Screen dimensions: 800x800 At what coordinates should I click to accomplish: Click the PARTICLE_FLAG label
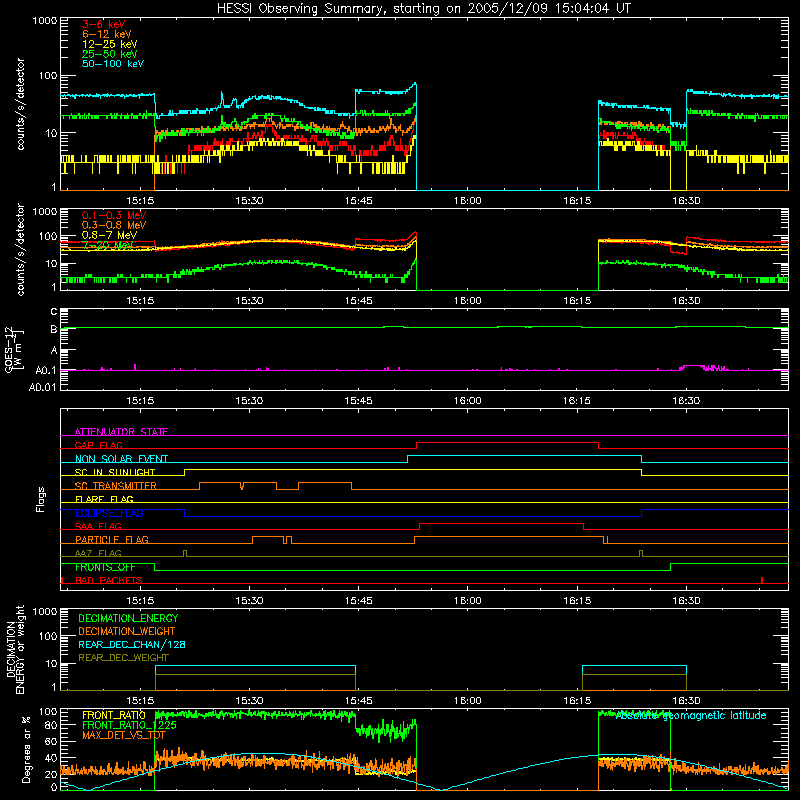pyautogui.click(x=112, y=540)
